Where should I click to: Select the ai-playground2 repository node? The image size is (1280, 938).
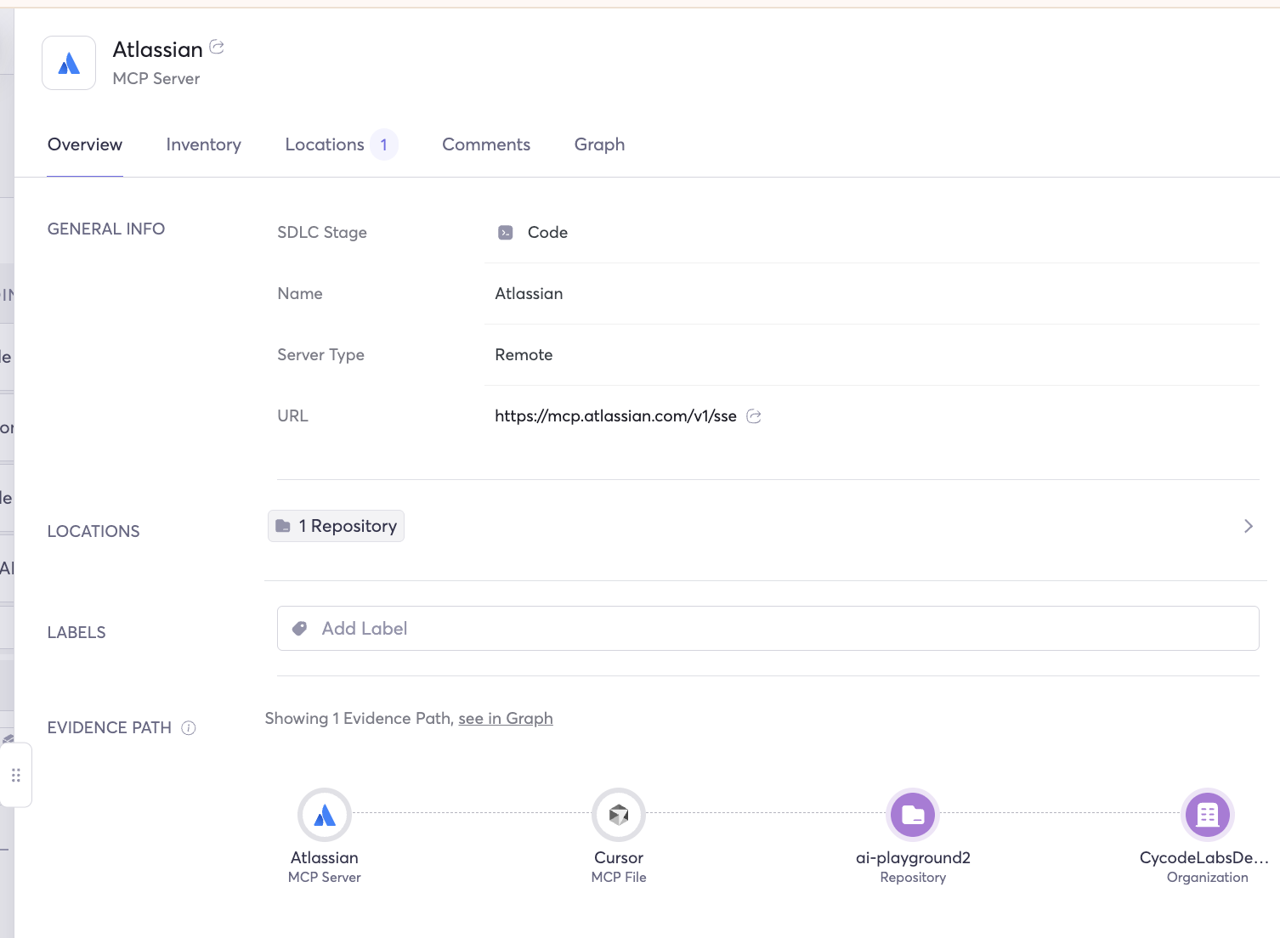click(912, 814)
